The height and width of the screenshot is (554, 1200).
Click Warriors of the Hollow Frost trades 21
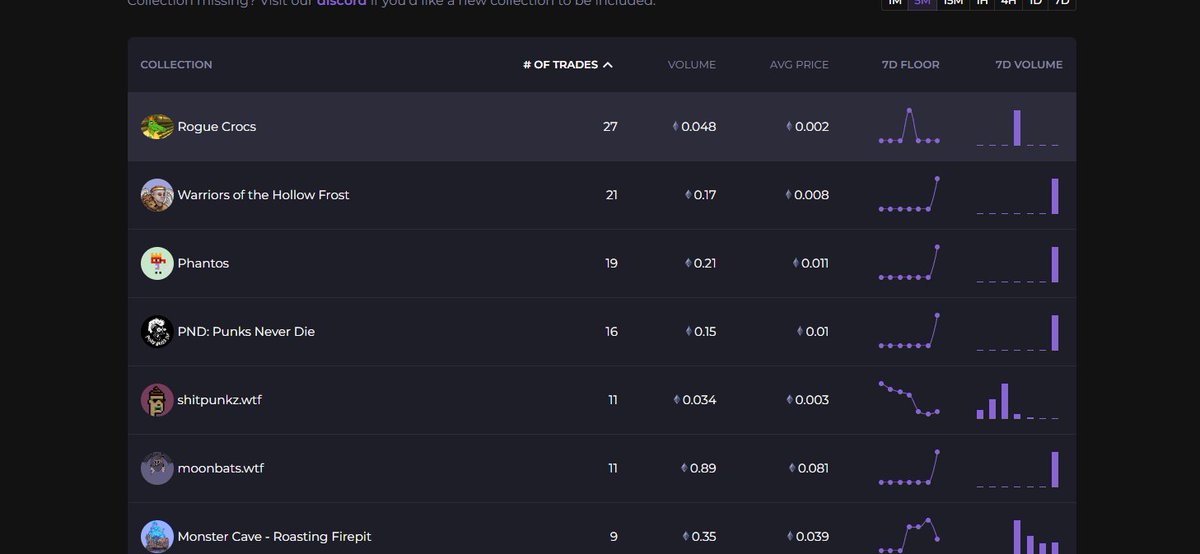coord(611,195)
